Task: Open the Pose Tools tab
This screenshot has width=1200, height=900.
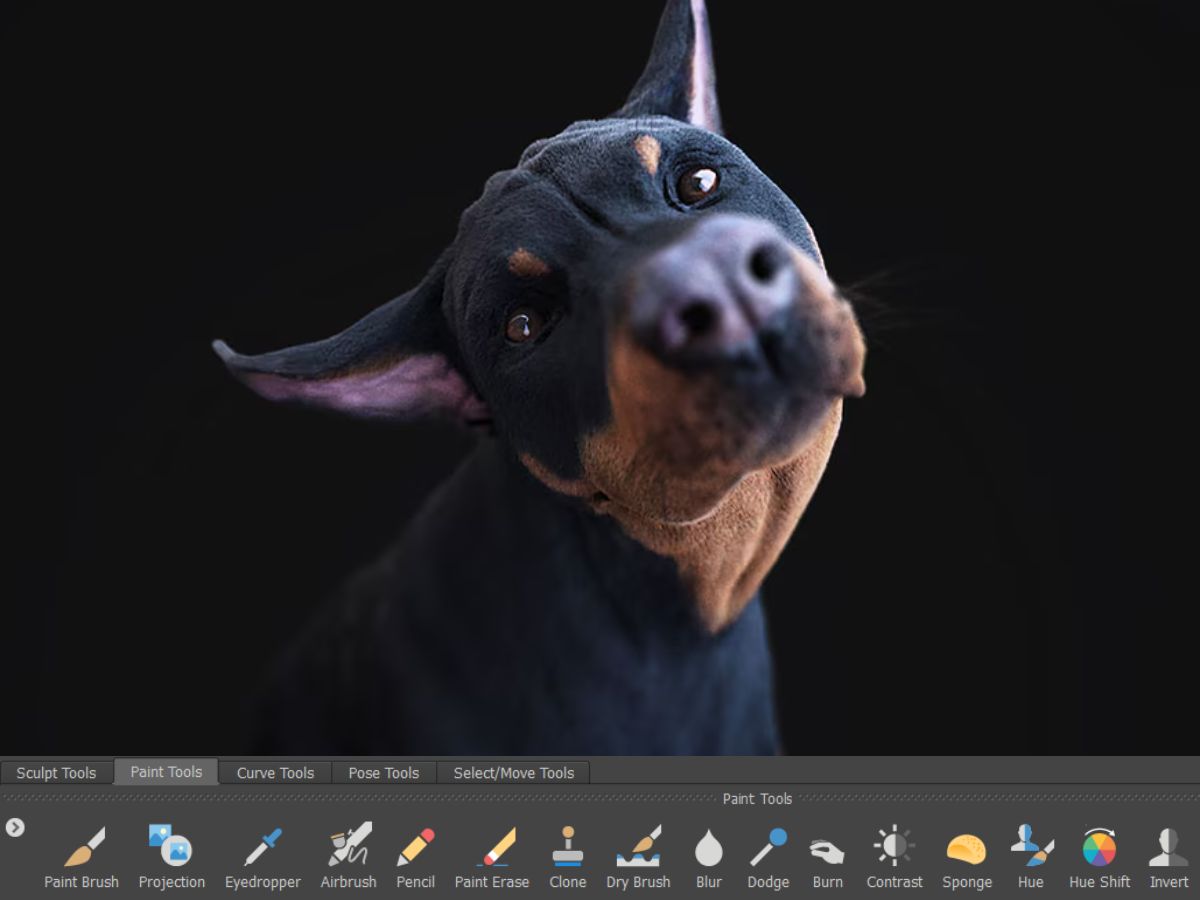Action: tap(383, 773)
